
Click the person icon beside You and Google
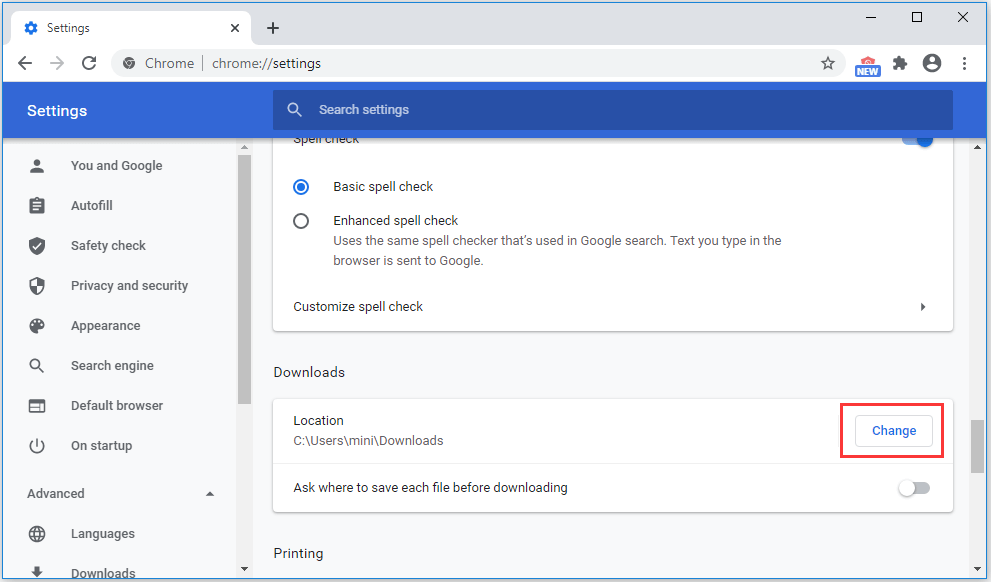click(37, 166)
